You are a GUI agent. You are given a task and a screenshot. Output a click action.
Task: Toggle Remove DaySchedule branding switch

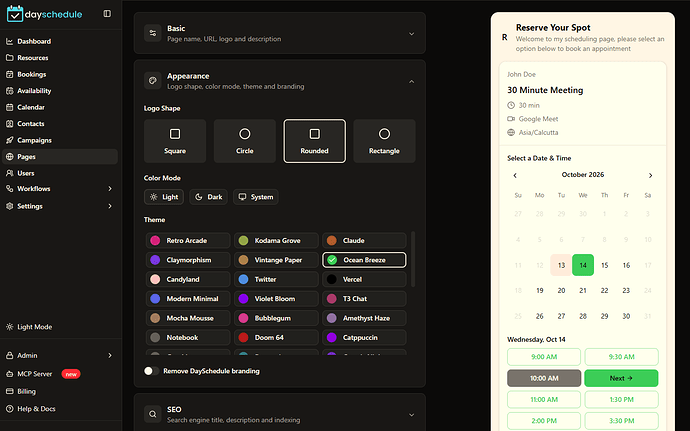151,371
